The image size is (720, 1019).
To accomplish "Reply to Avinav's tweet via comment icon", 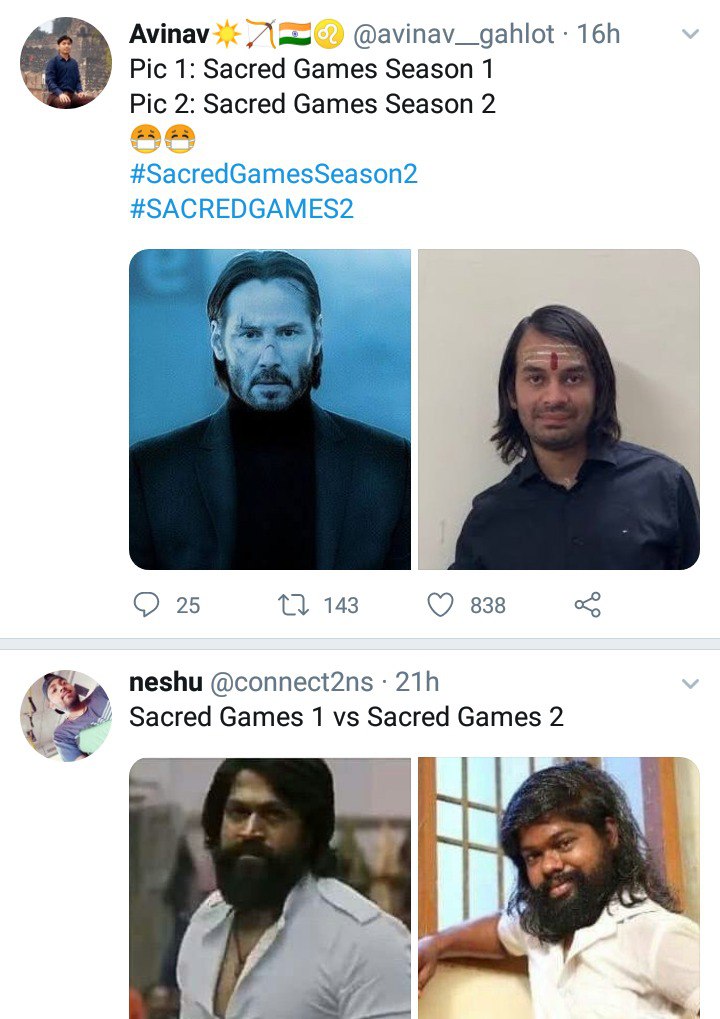I will [146, 604].
